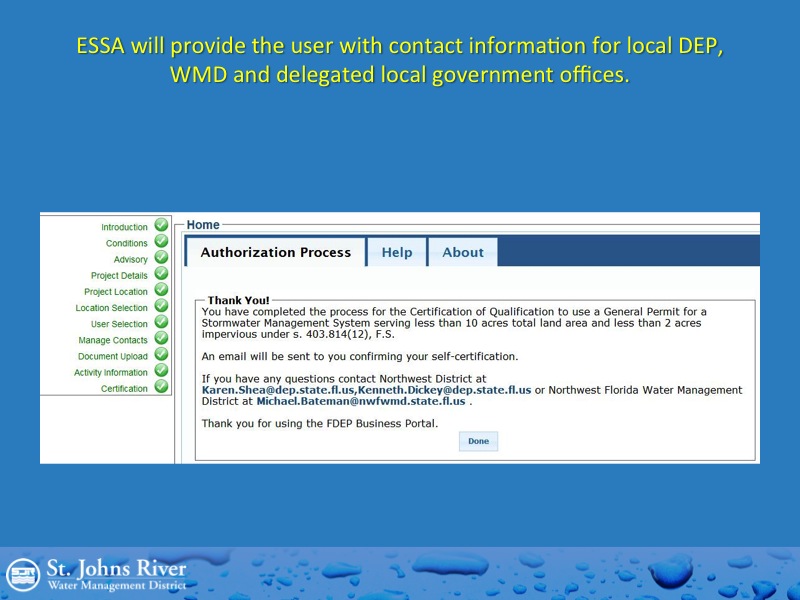Go to the Project Location step
This screenshot has height=600, width=800.
point(115,292)
